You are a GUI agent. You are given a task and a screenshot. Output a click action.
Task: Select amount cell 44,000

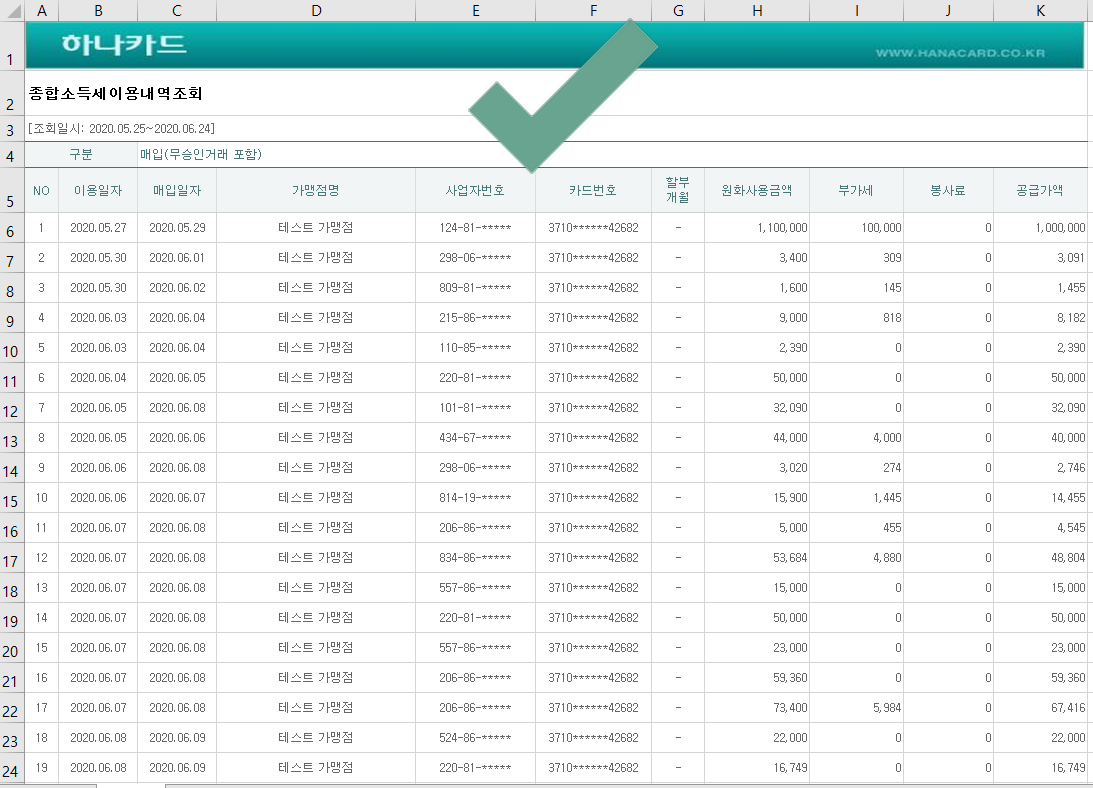[x=756, y=438]
